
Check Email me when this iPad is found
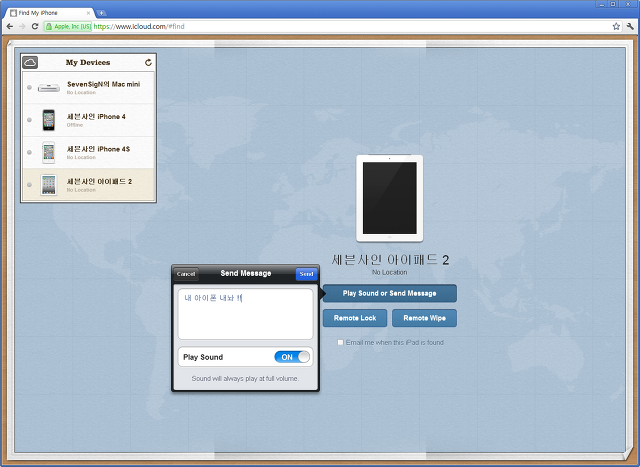(x=340, y=342)
